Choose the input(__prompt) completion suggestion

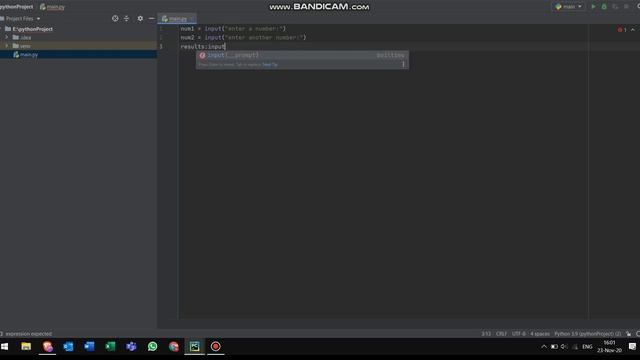pyautogui.click(x=302, y=55)
